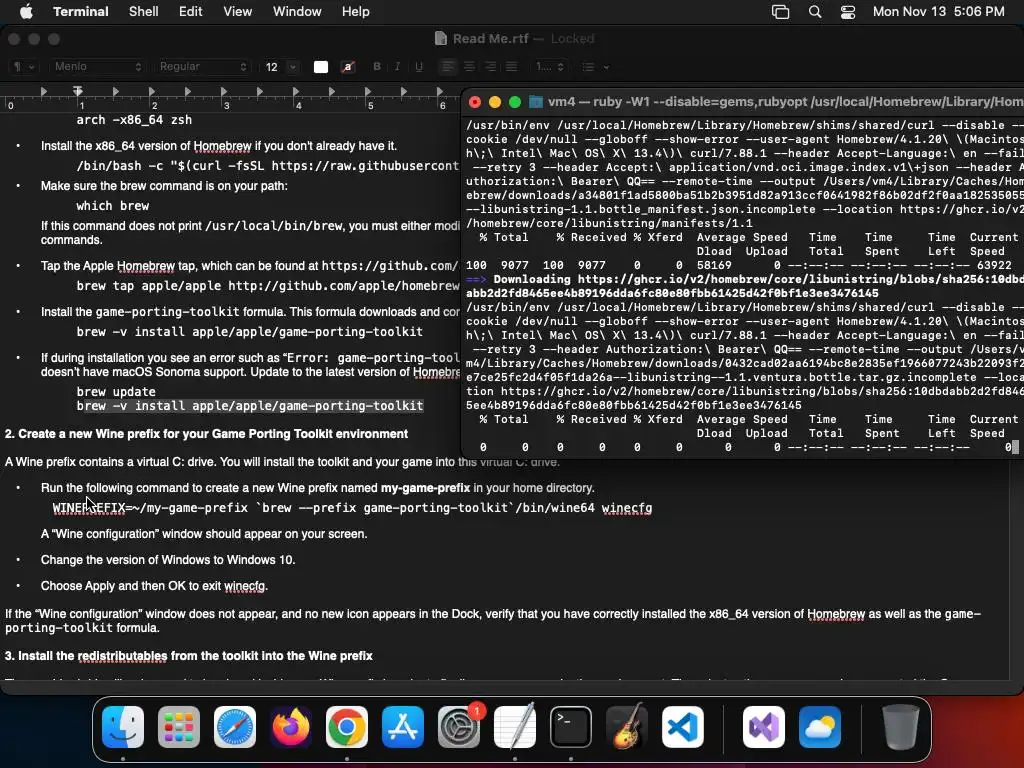Switch to TextEdit in the Dock

point(515,727)
